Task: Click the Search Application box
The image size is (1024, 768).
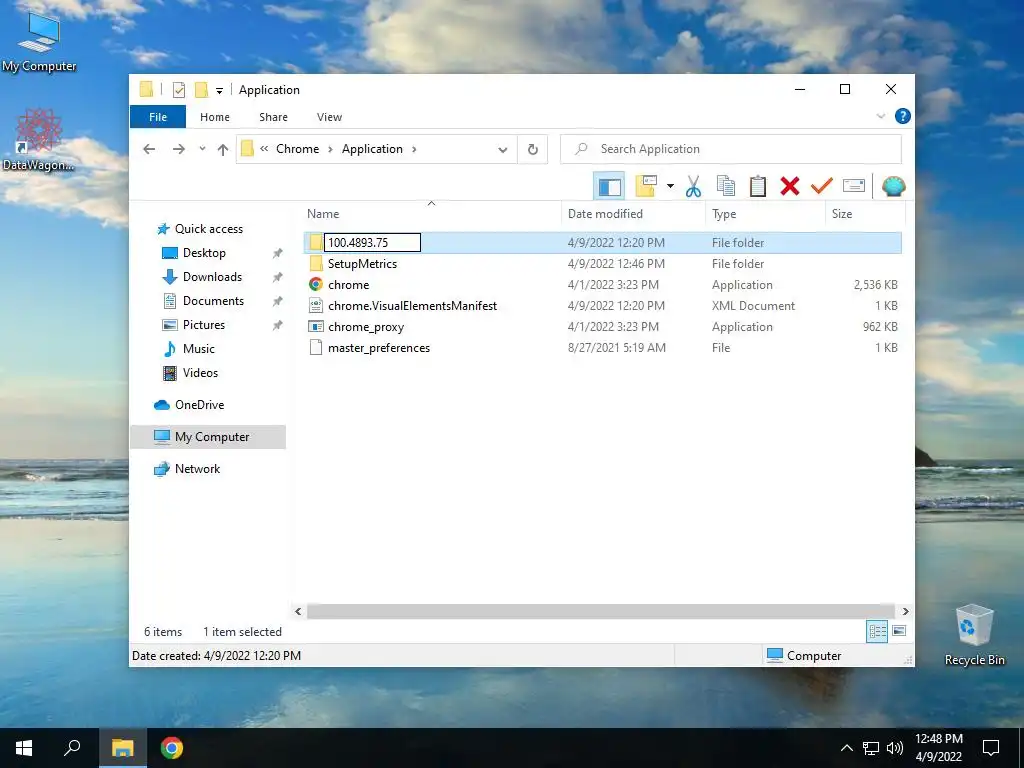Action: click(x=731, y=149)
